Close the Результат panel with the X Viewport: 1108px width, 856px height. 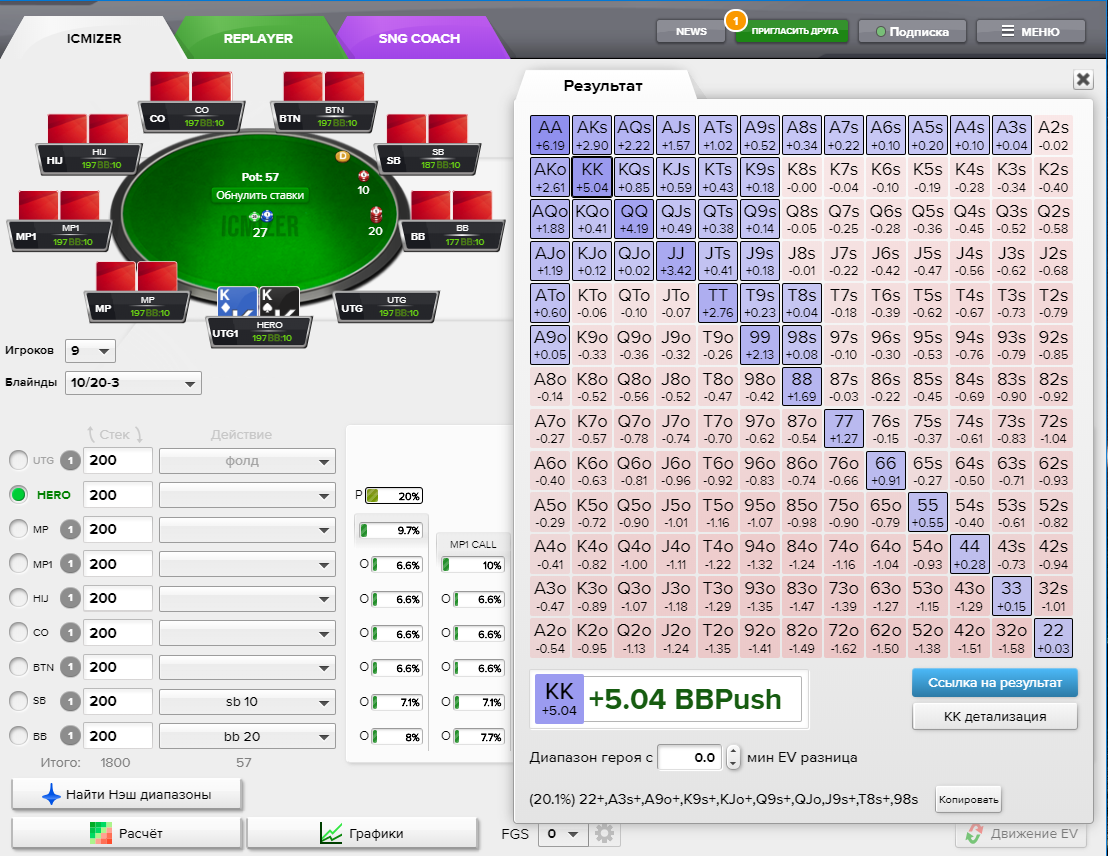pos(1083,79)
